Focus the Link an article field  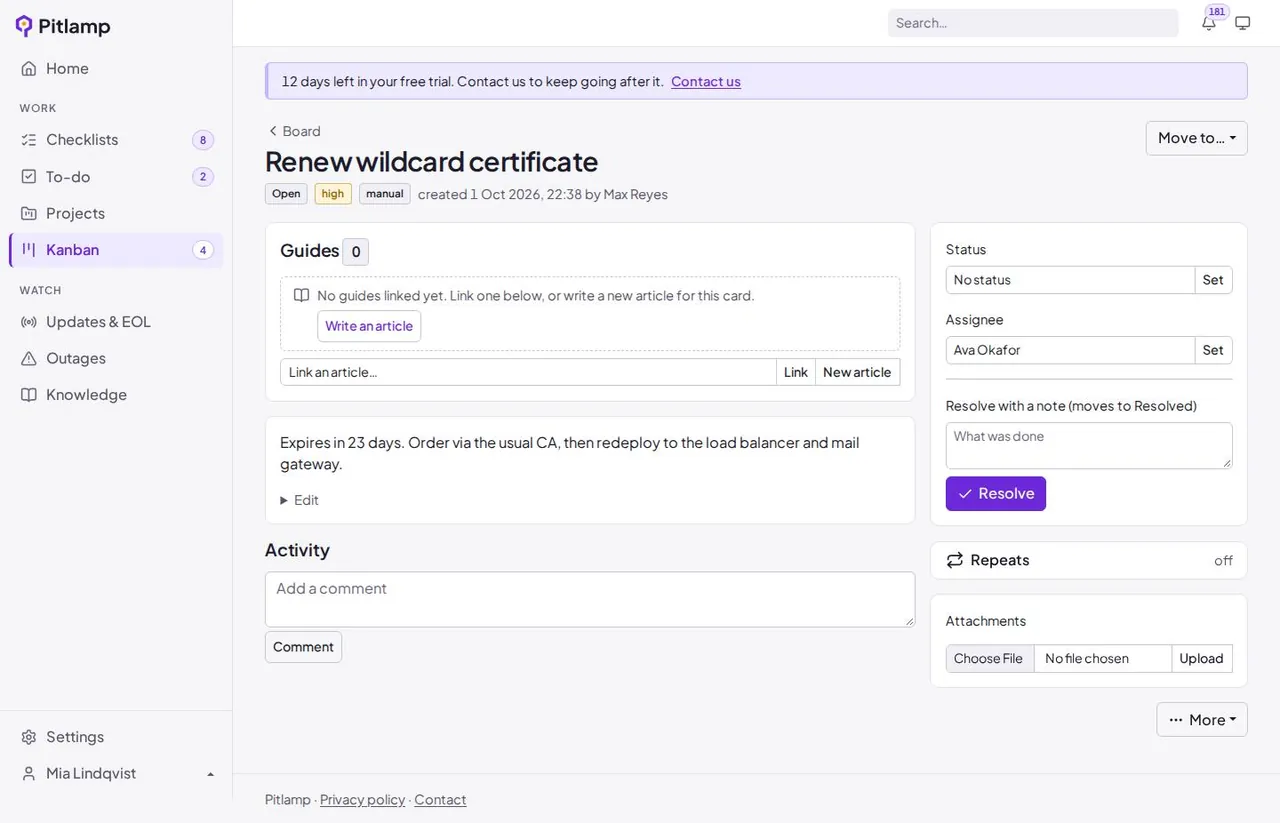(x=529, y=372)
